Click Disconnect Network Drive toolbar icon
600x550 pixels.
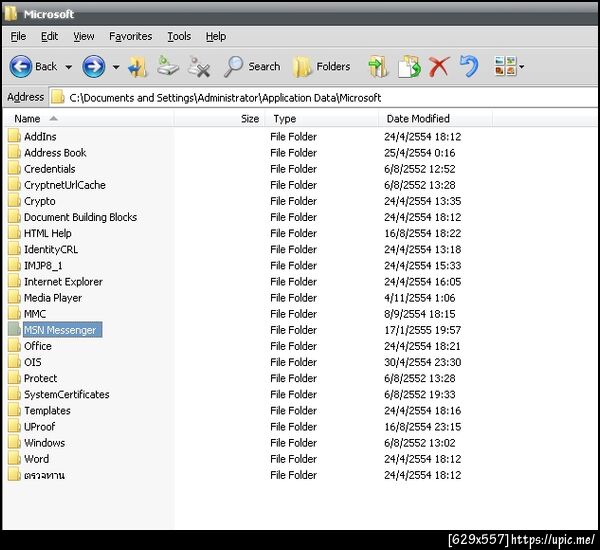[x=199, y=67]
